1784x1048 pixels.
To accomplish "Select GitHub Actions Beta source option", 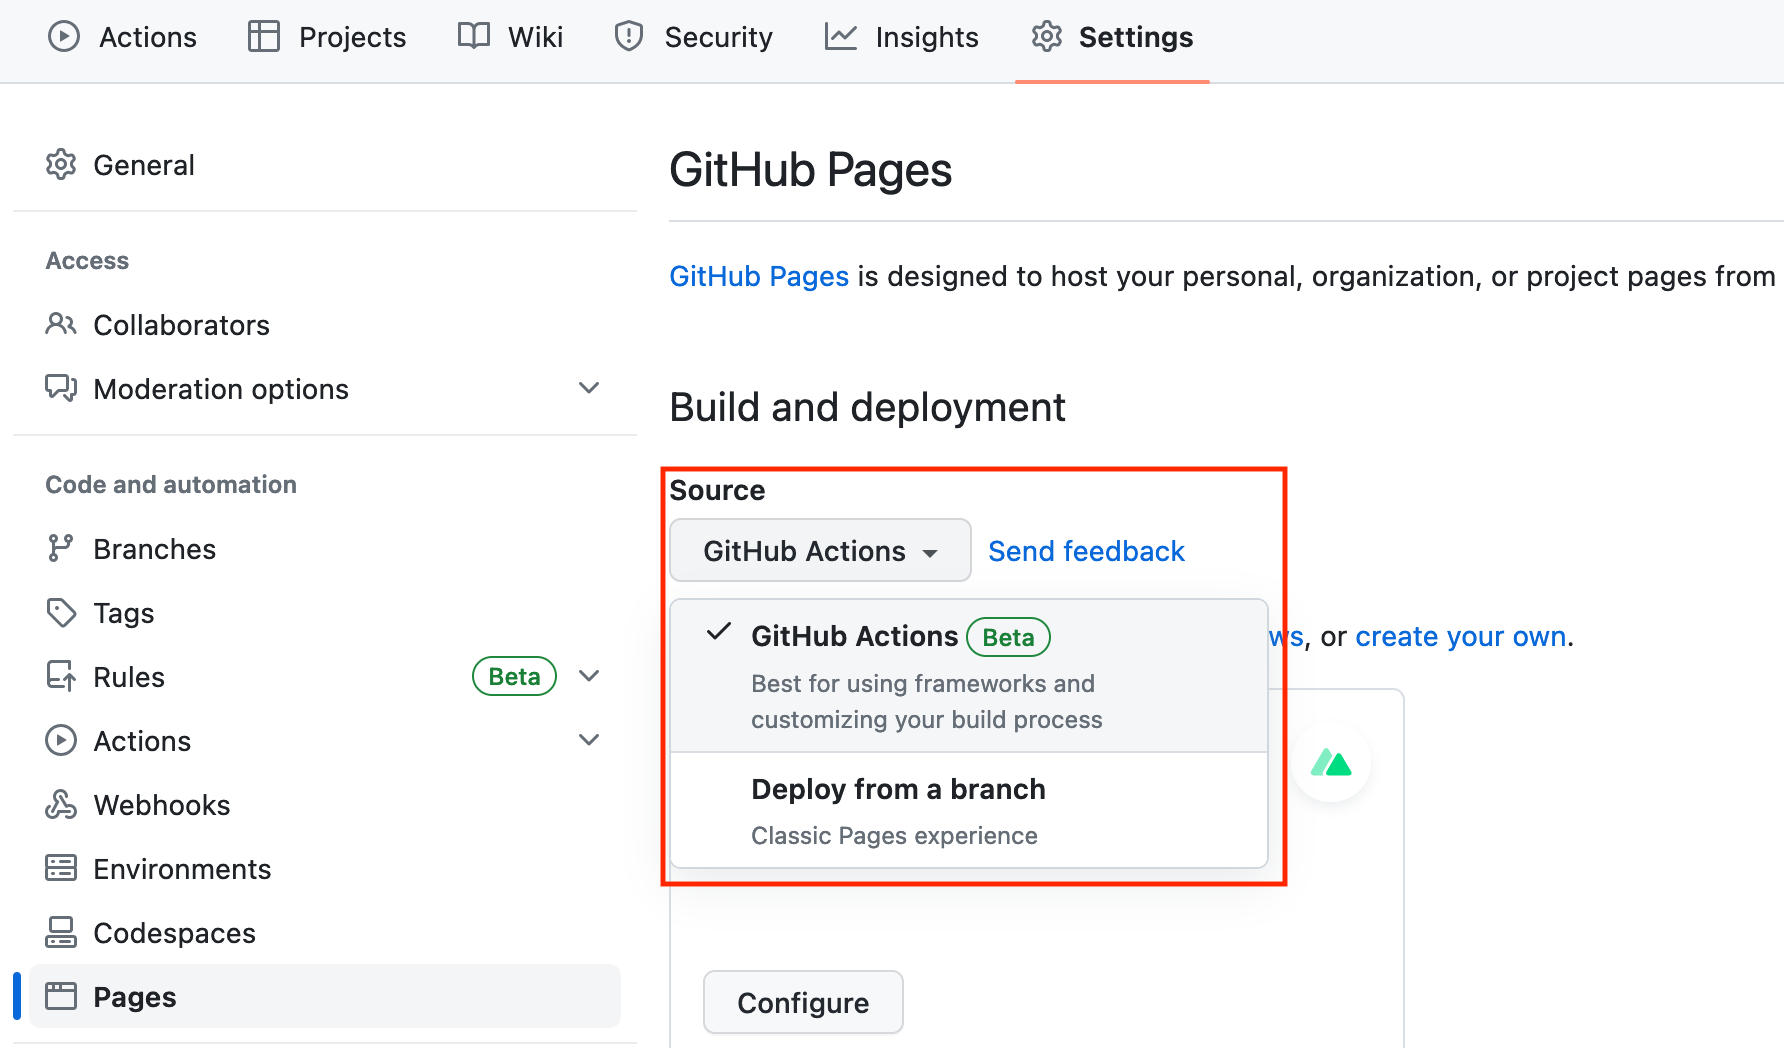I will pyautogui.click(x=969, y=676).
